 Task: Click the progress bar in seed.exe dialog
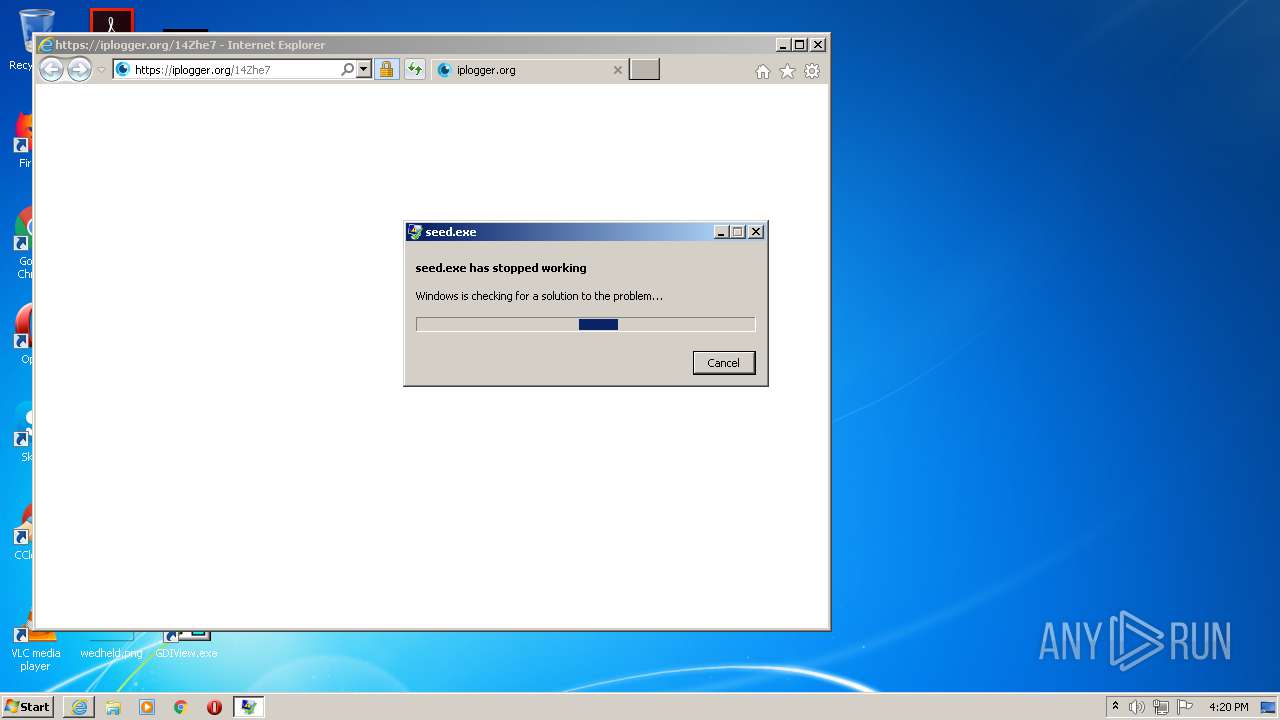(x=585, y=324)
